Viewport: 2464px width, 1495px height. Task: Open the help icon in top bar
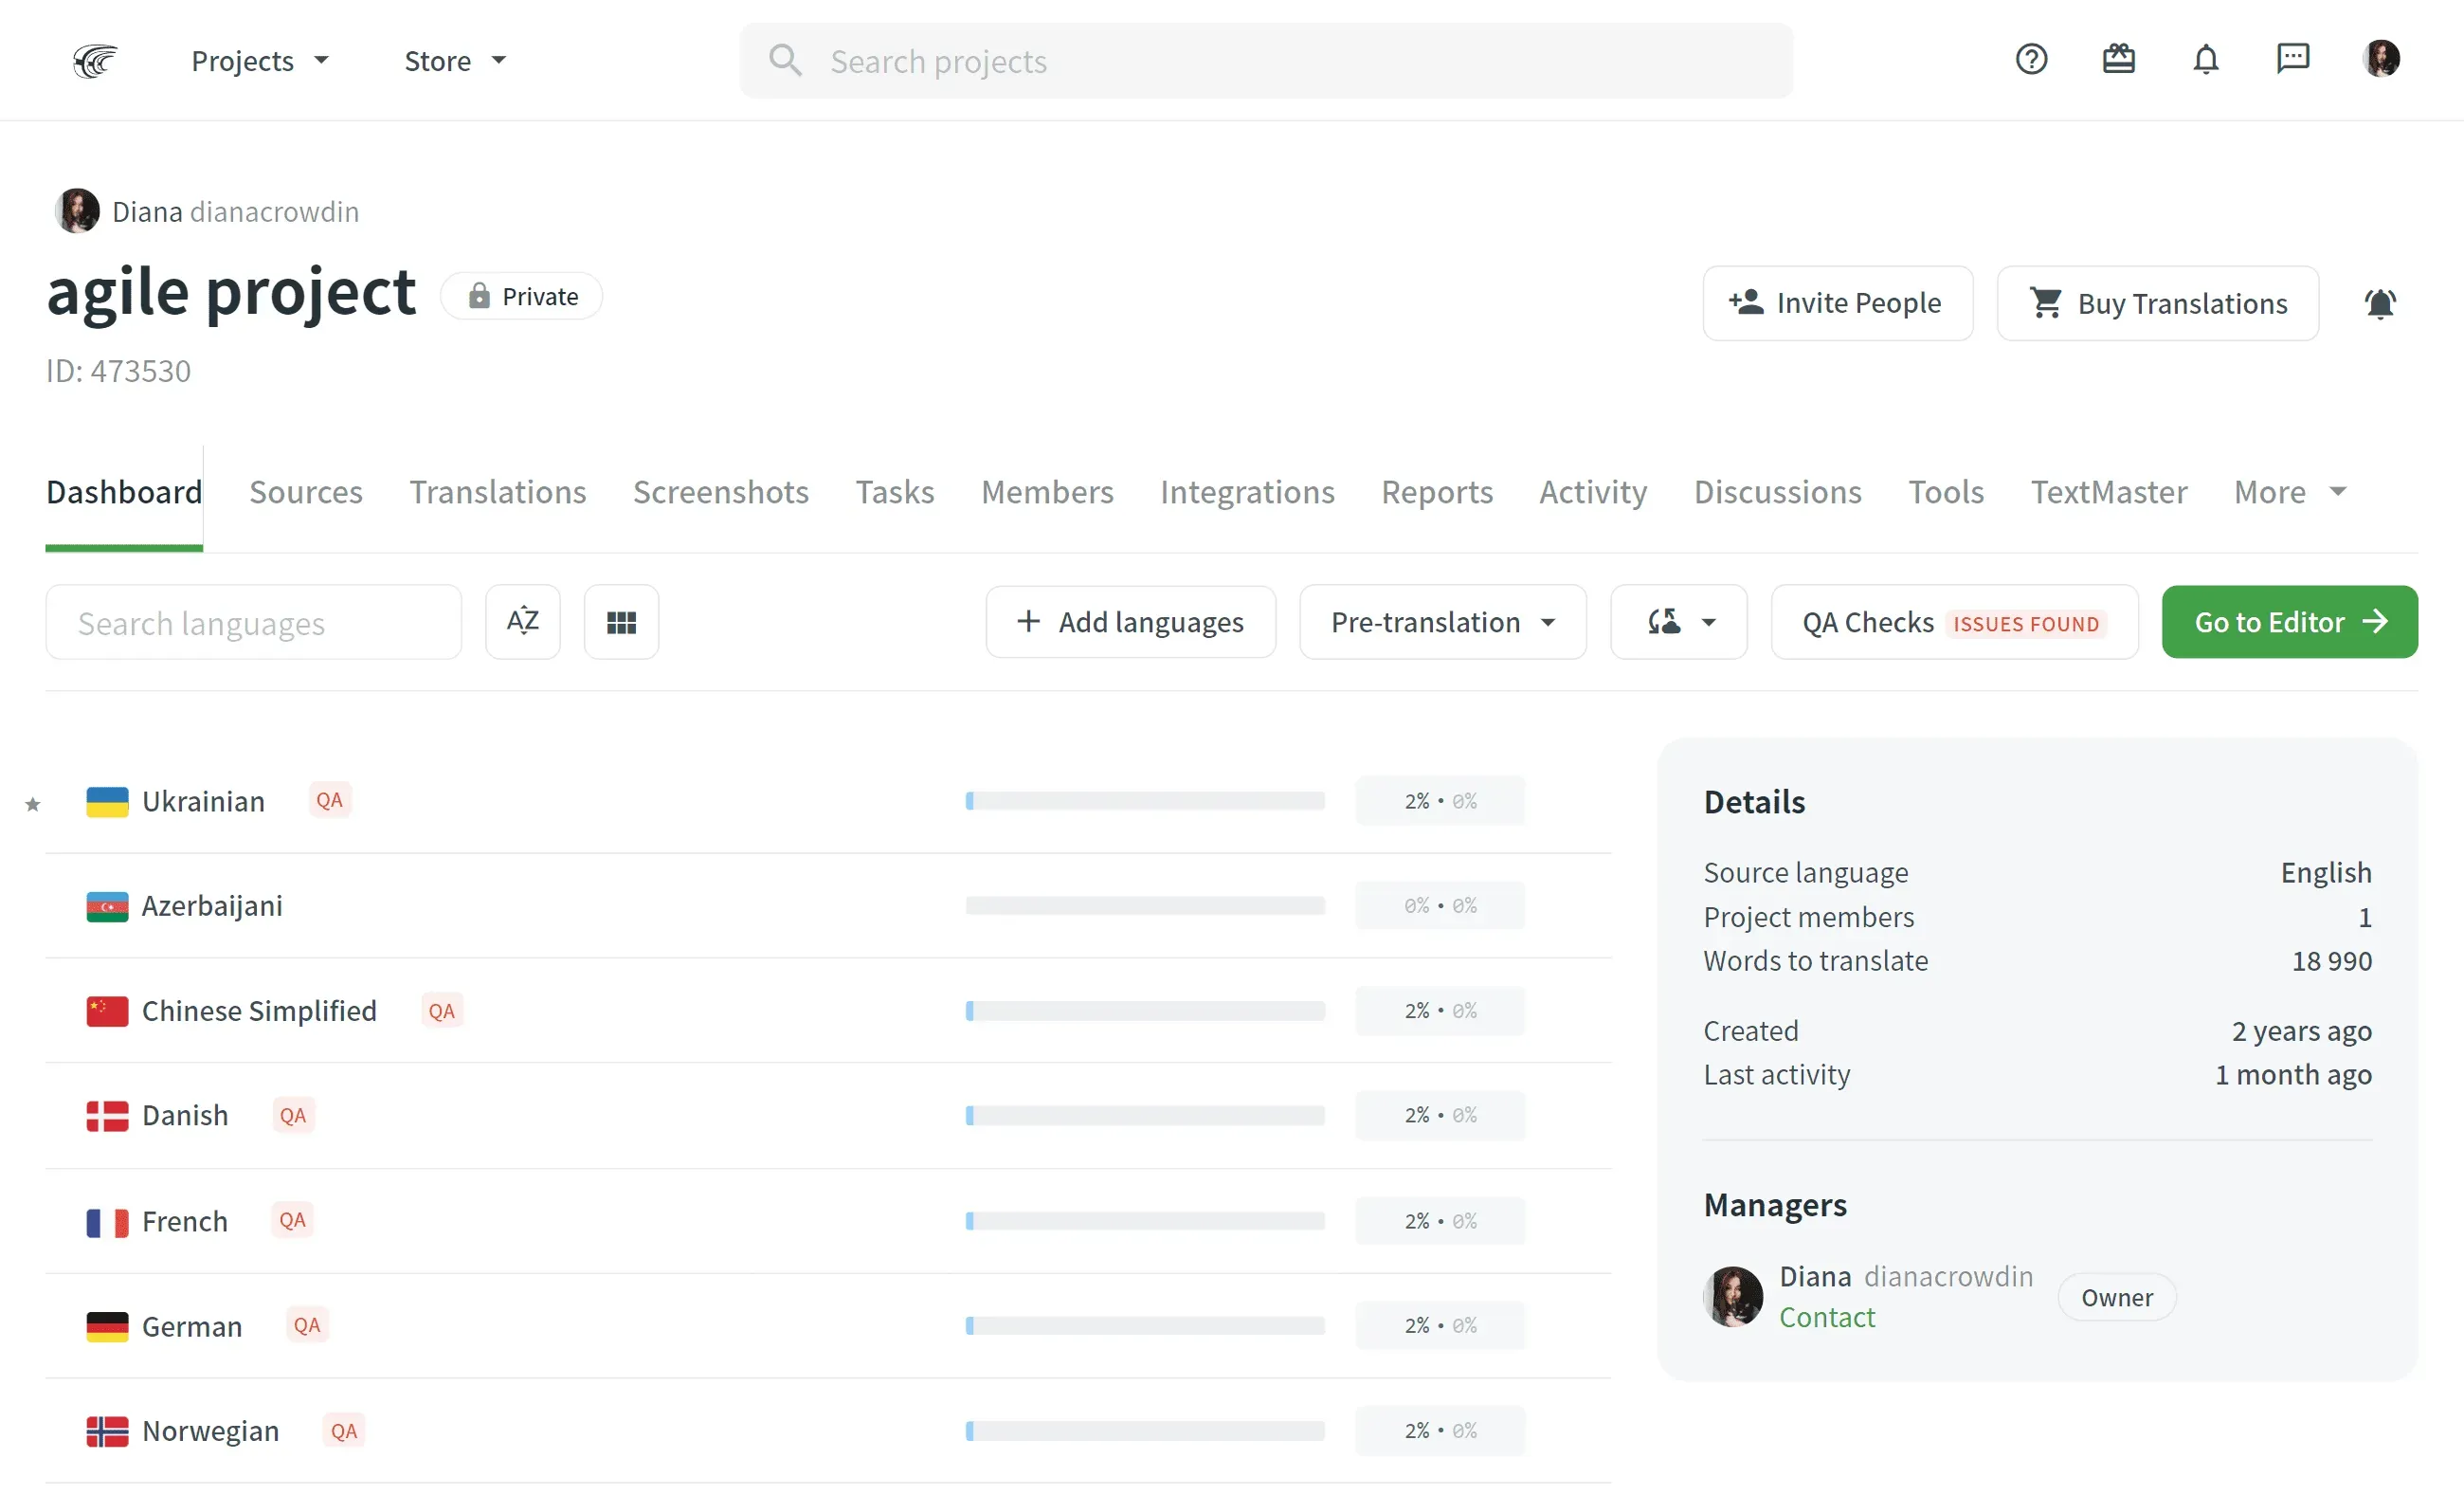[2031, 60]
